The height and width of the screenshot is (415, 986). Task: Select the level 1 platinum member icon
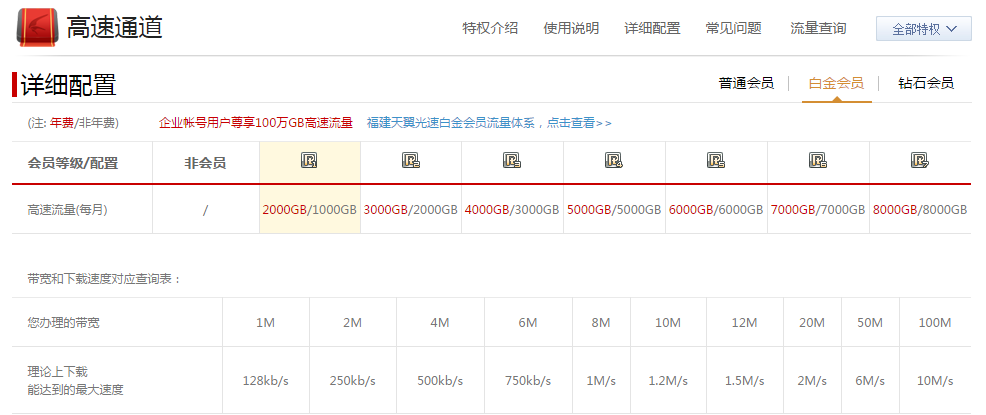click(309, 160)
